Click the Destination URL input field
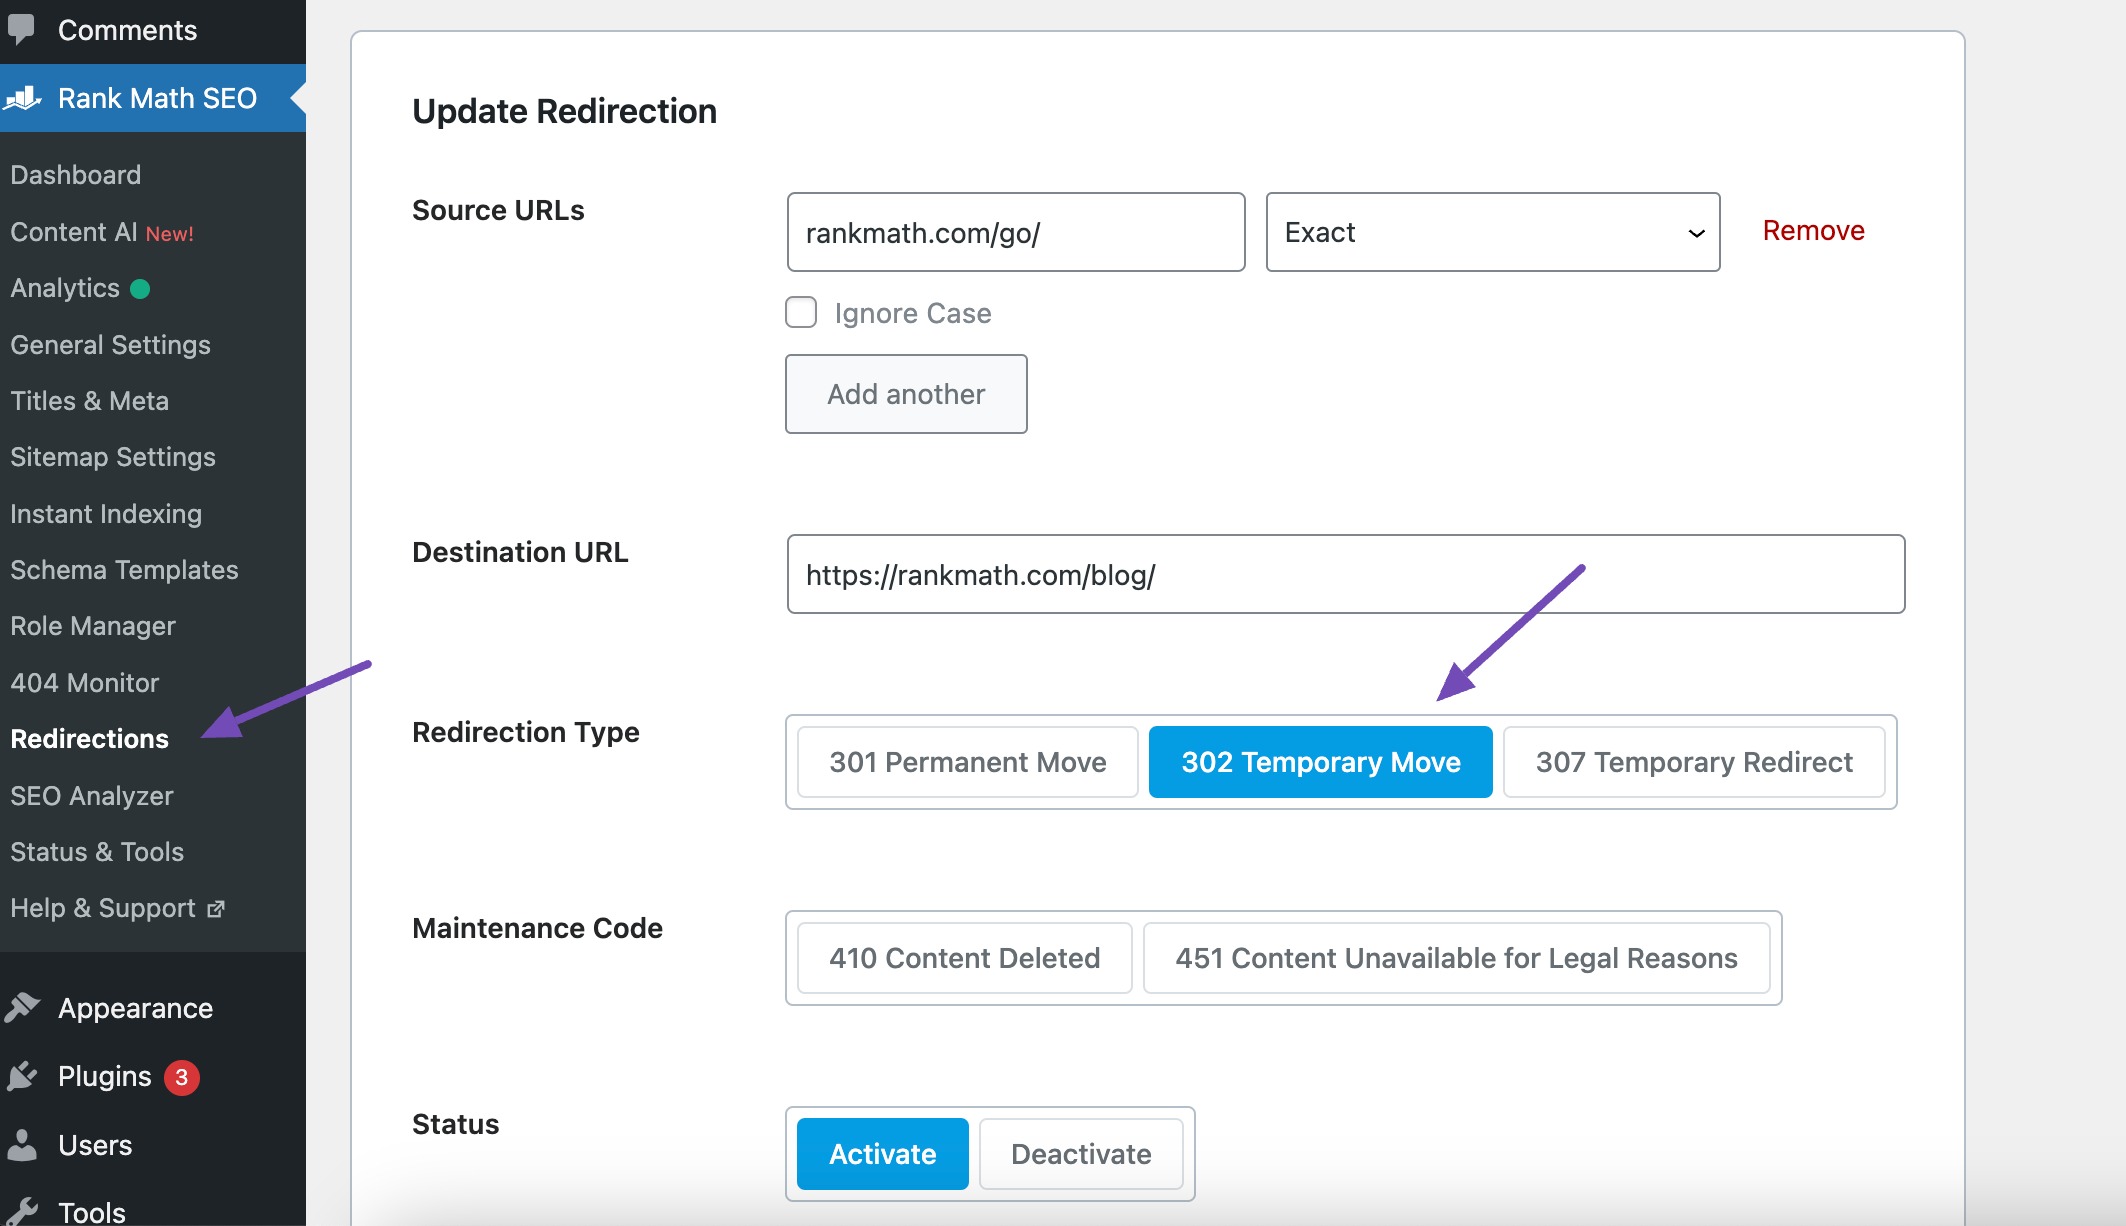 coord(1346,574)
